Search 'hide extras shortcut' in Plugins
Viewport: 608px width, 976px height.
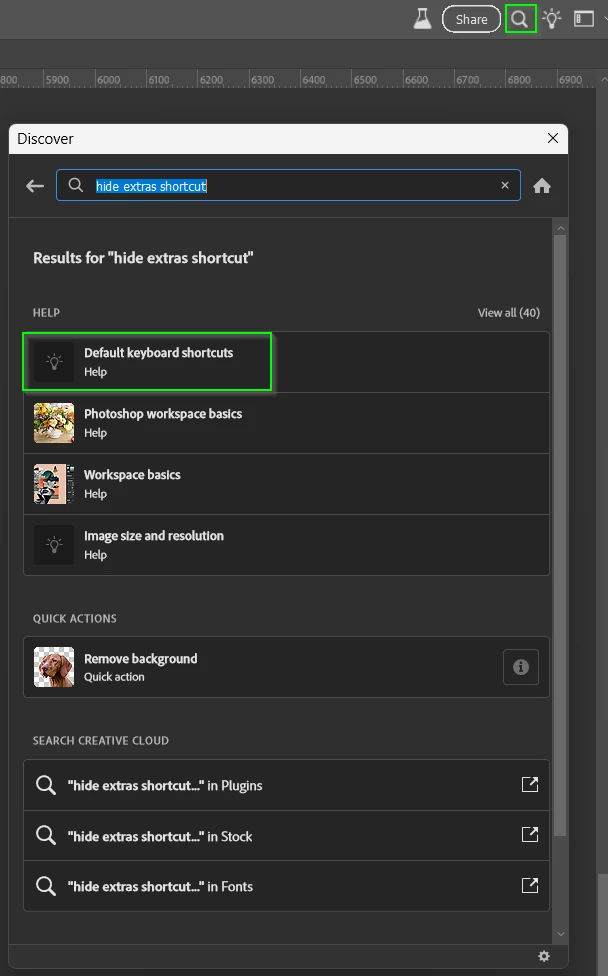286,785
